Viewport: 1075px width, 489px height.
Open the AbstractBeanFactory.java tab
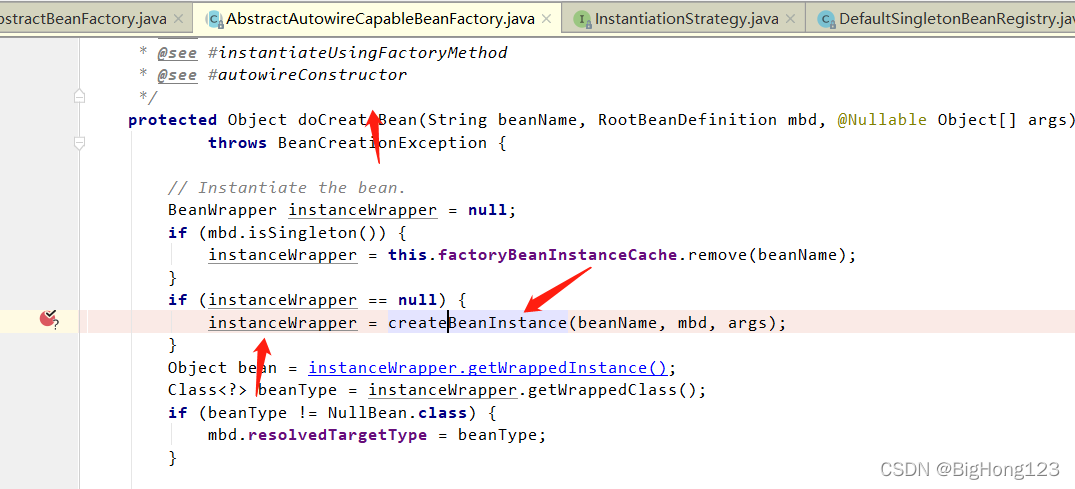85,19
